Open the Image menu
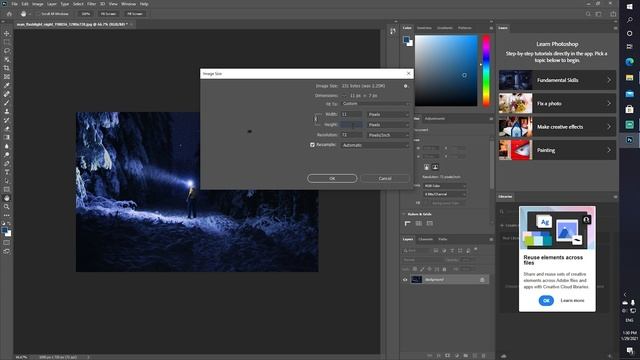 pyautogui.click(x=38, y=4)
